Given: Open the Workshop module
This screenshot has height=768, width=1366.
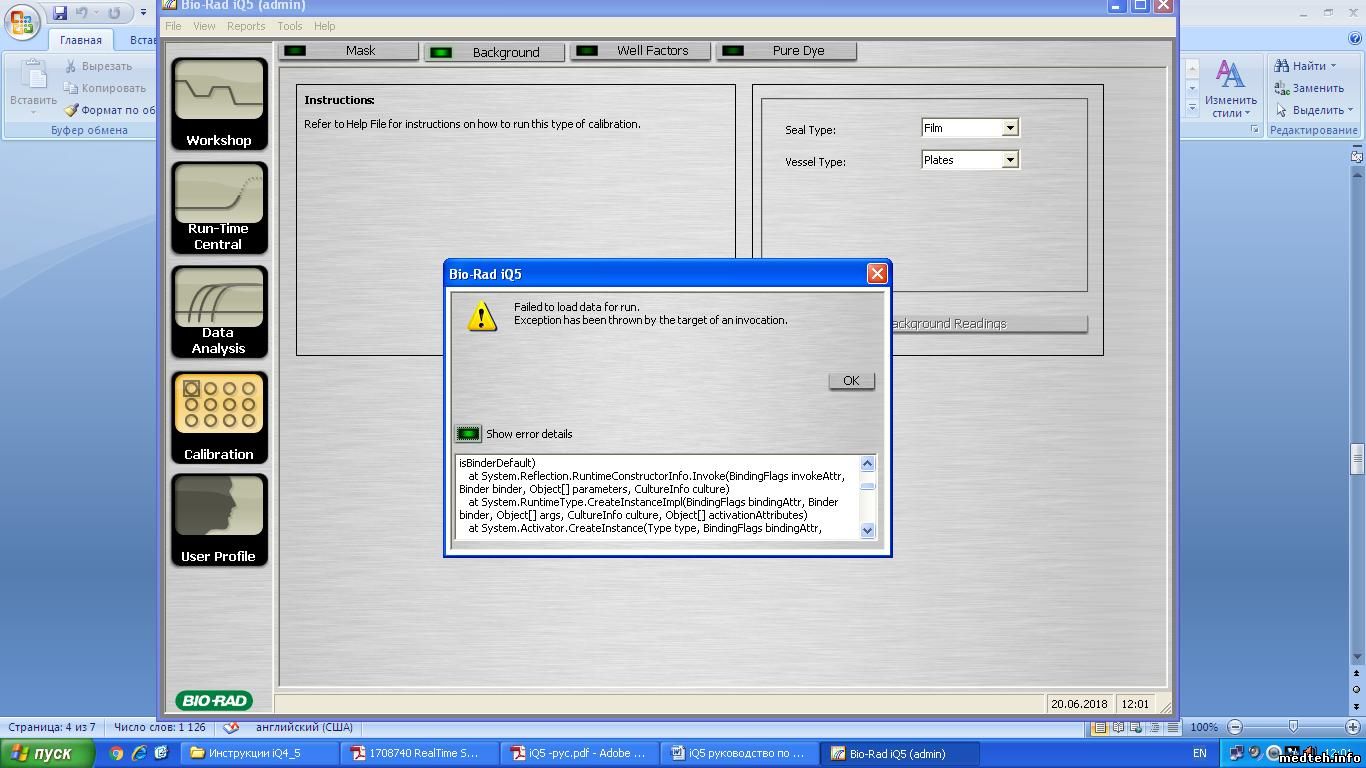Looking at the screenshot, I should (219, 104).
